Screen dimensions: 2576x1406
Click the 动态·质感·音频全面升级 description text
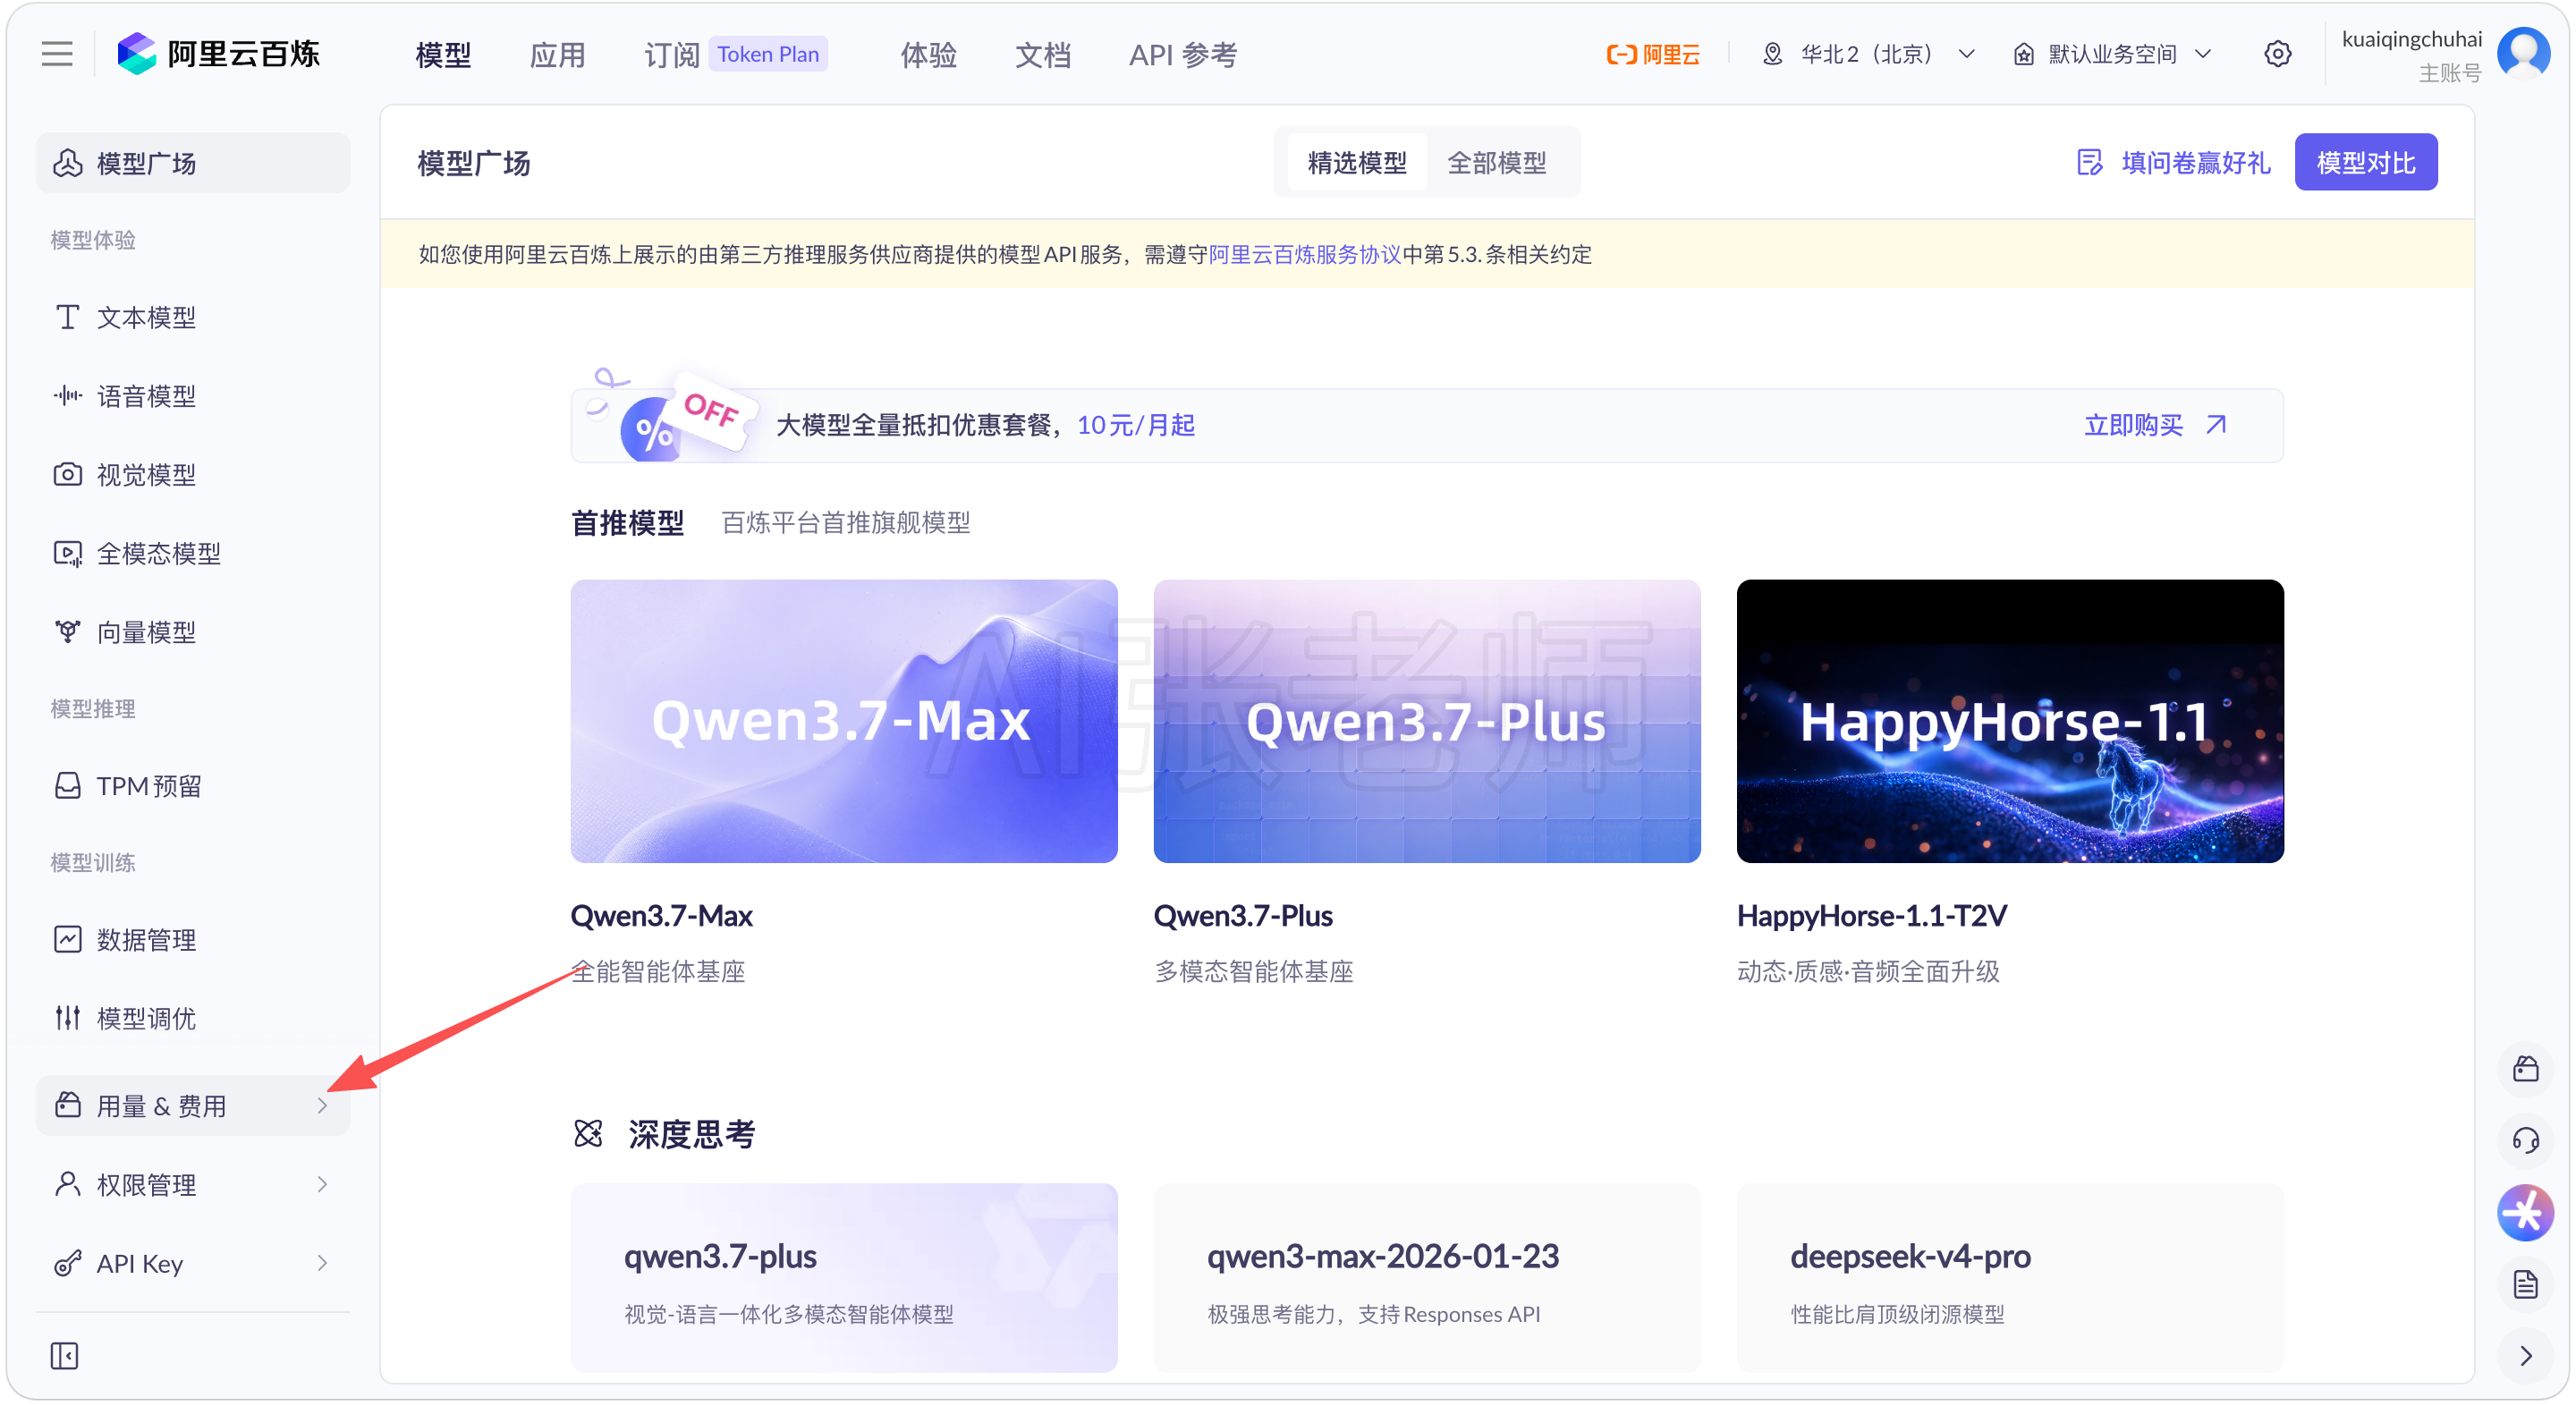(x=1868, y=971)
